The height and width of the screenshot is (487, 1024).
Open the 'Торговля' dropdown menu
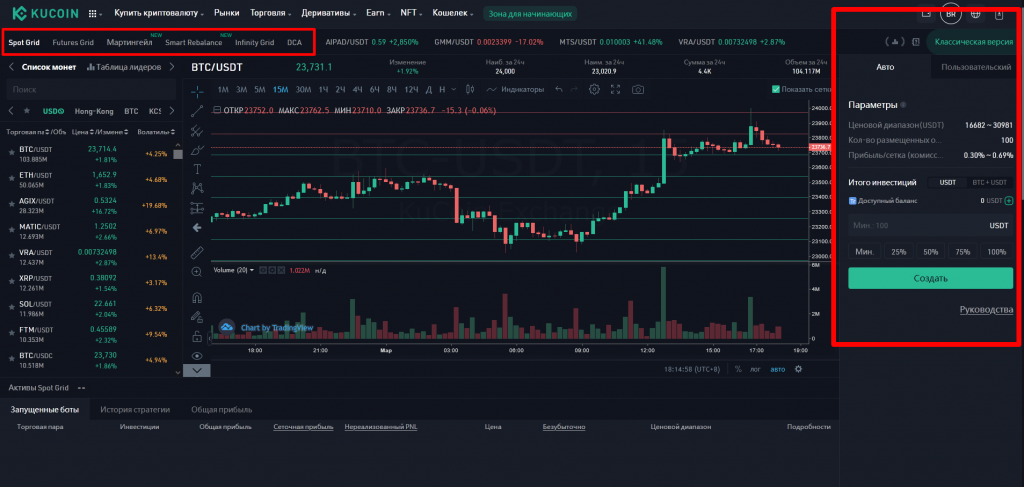pos(278,14)
